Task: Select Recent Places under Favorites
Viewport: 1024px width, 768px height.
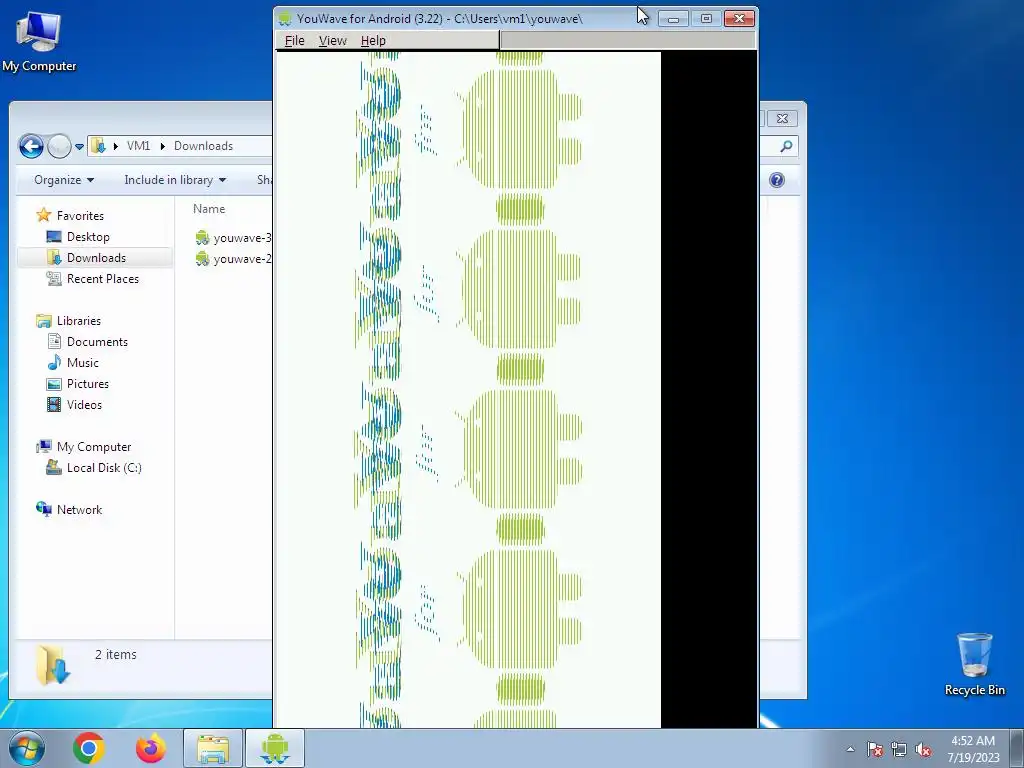Action: 103,278
